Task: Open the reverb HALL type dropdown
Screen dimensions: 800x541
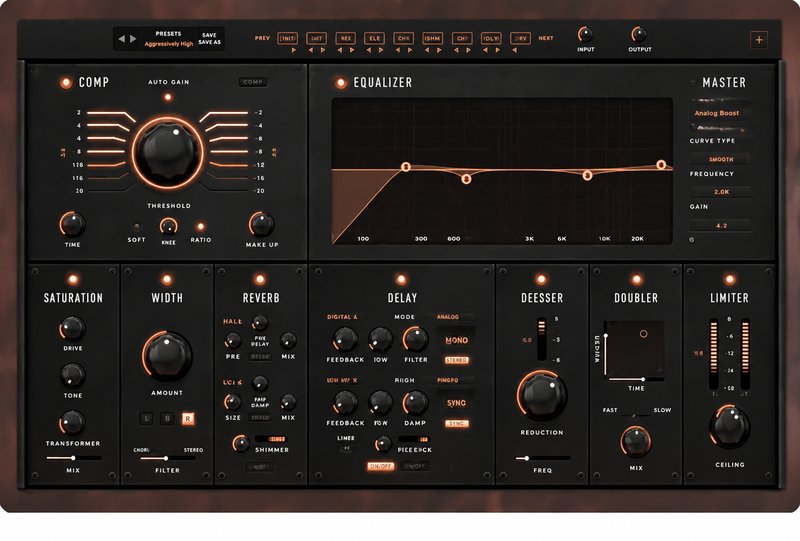Action: click(233, 322)
